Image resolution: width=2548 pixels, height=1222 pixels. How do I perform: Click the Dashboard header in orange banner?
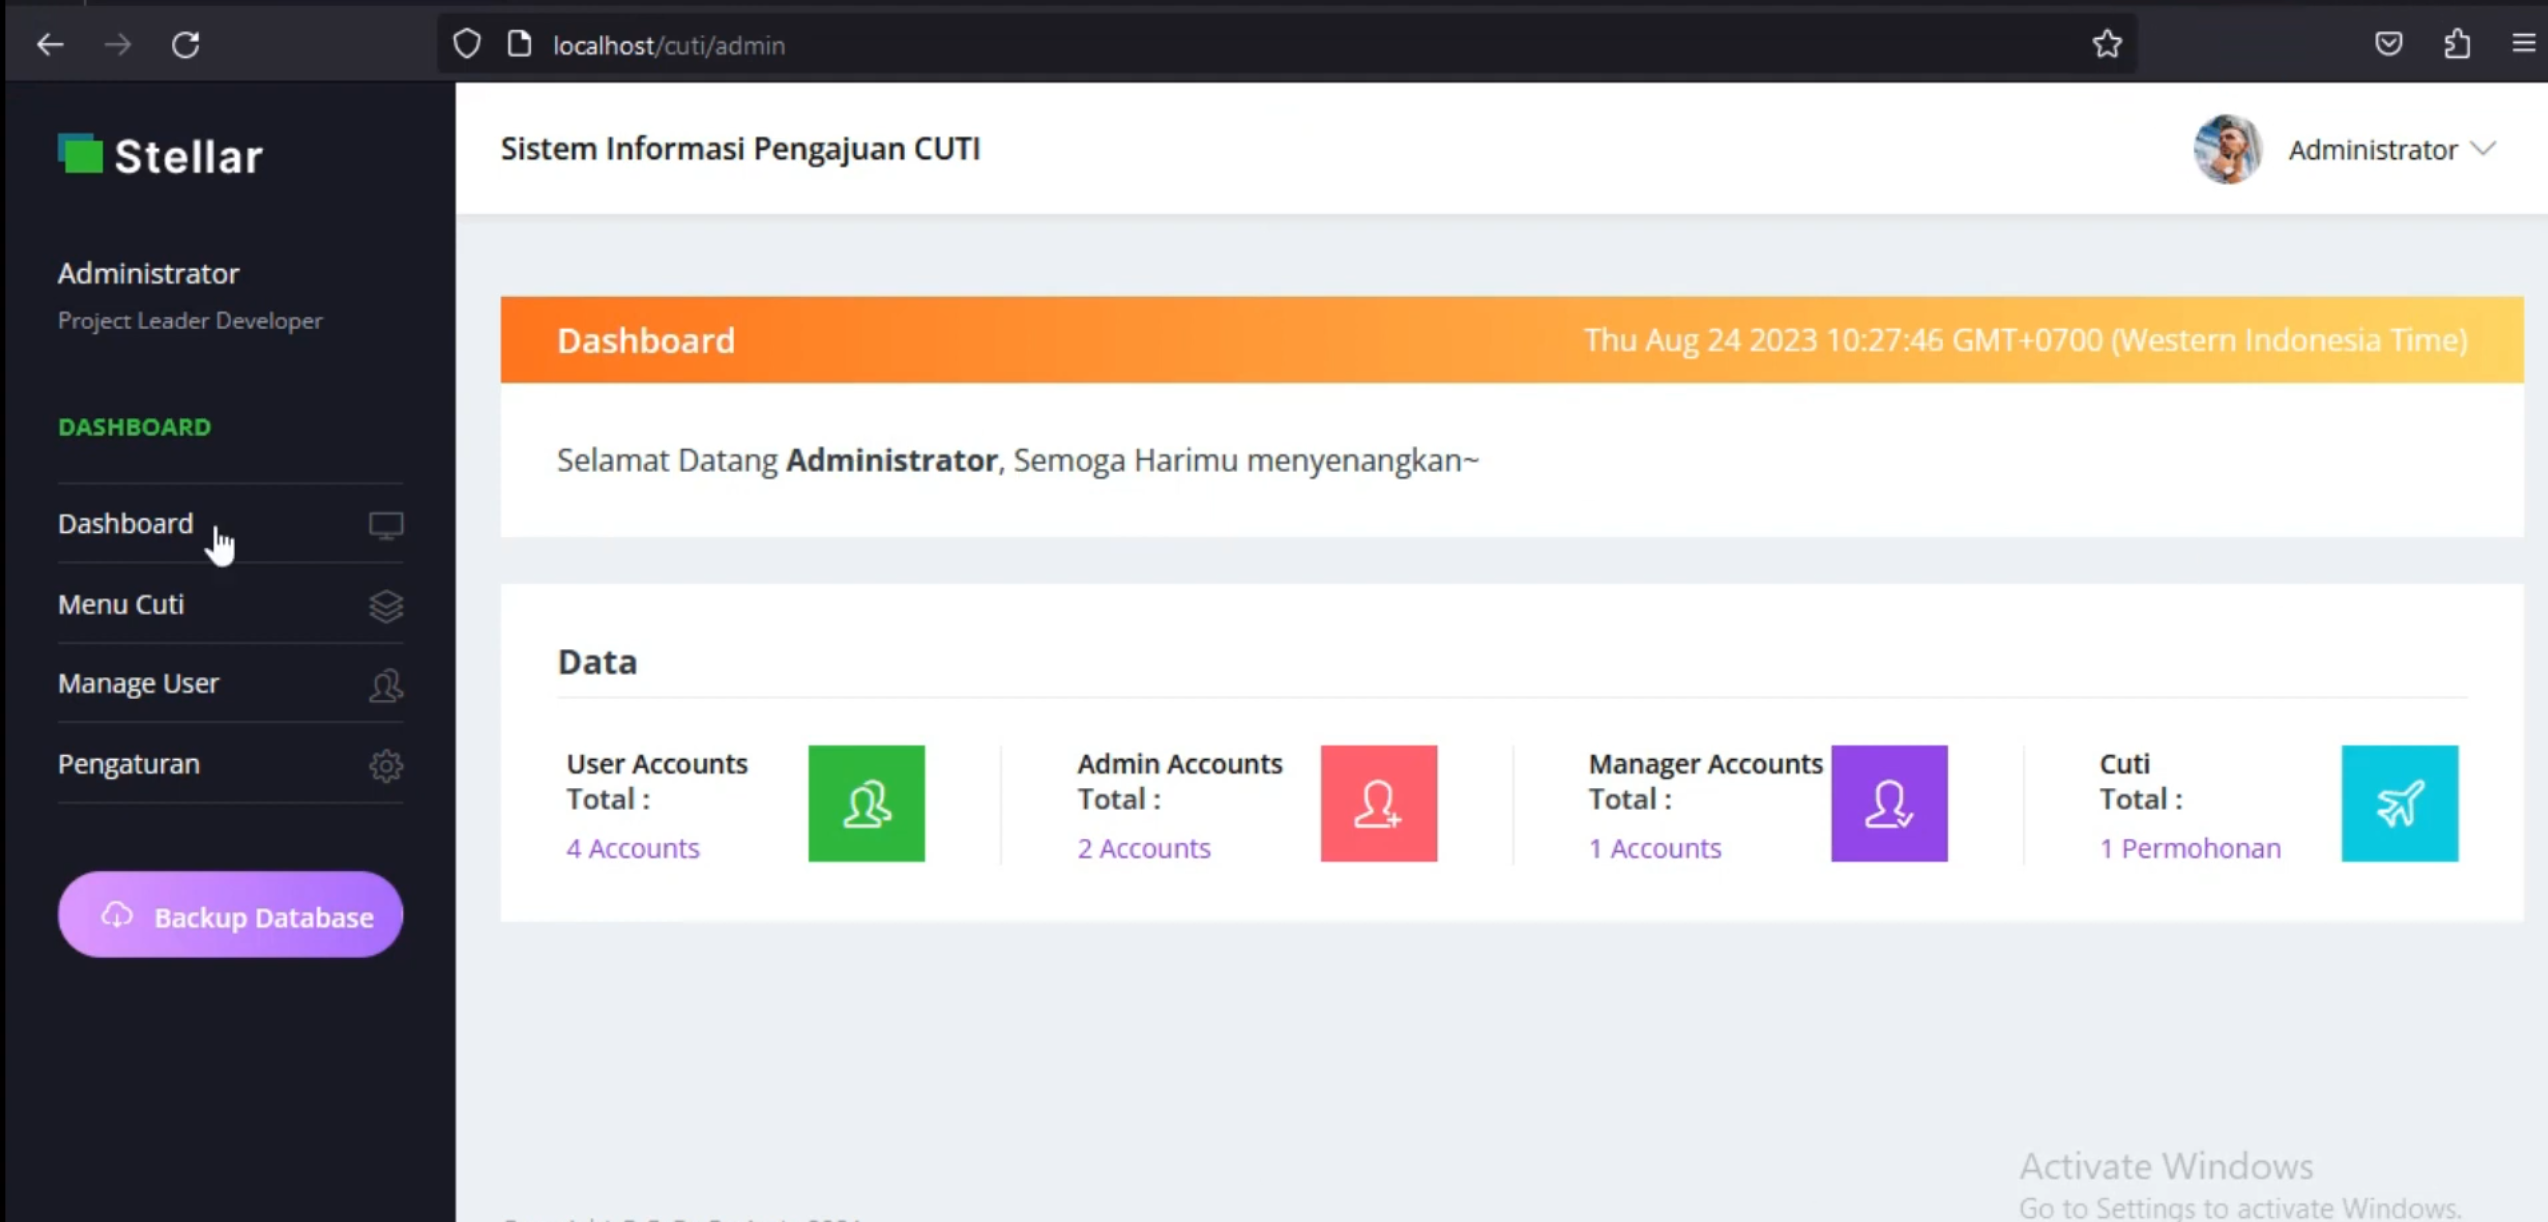click(645, 340)
